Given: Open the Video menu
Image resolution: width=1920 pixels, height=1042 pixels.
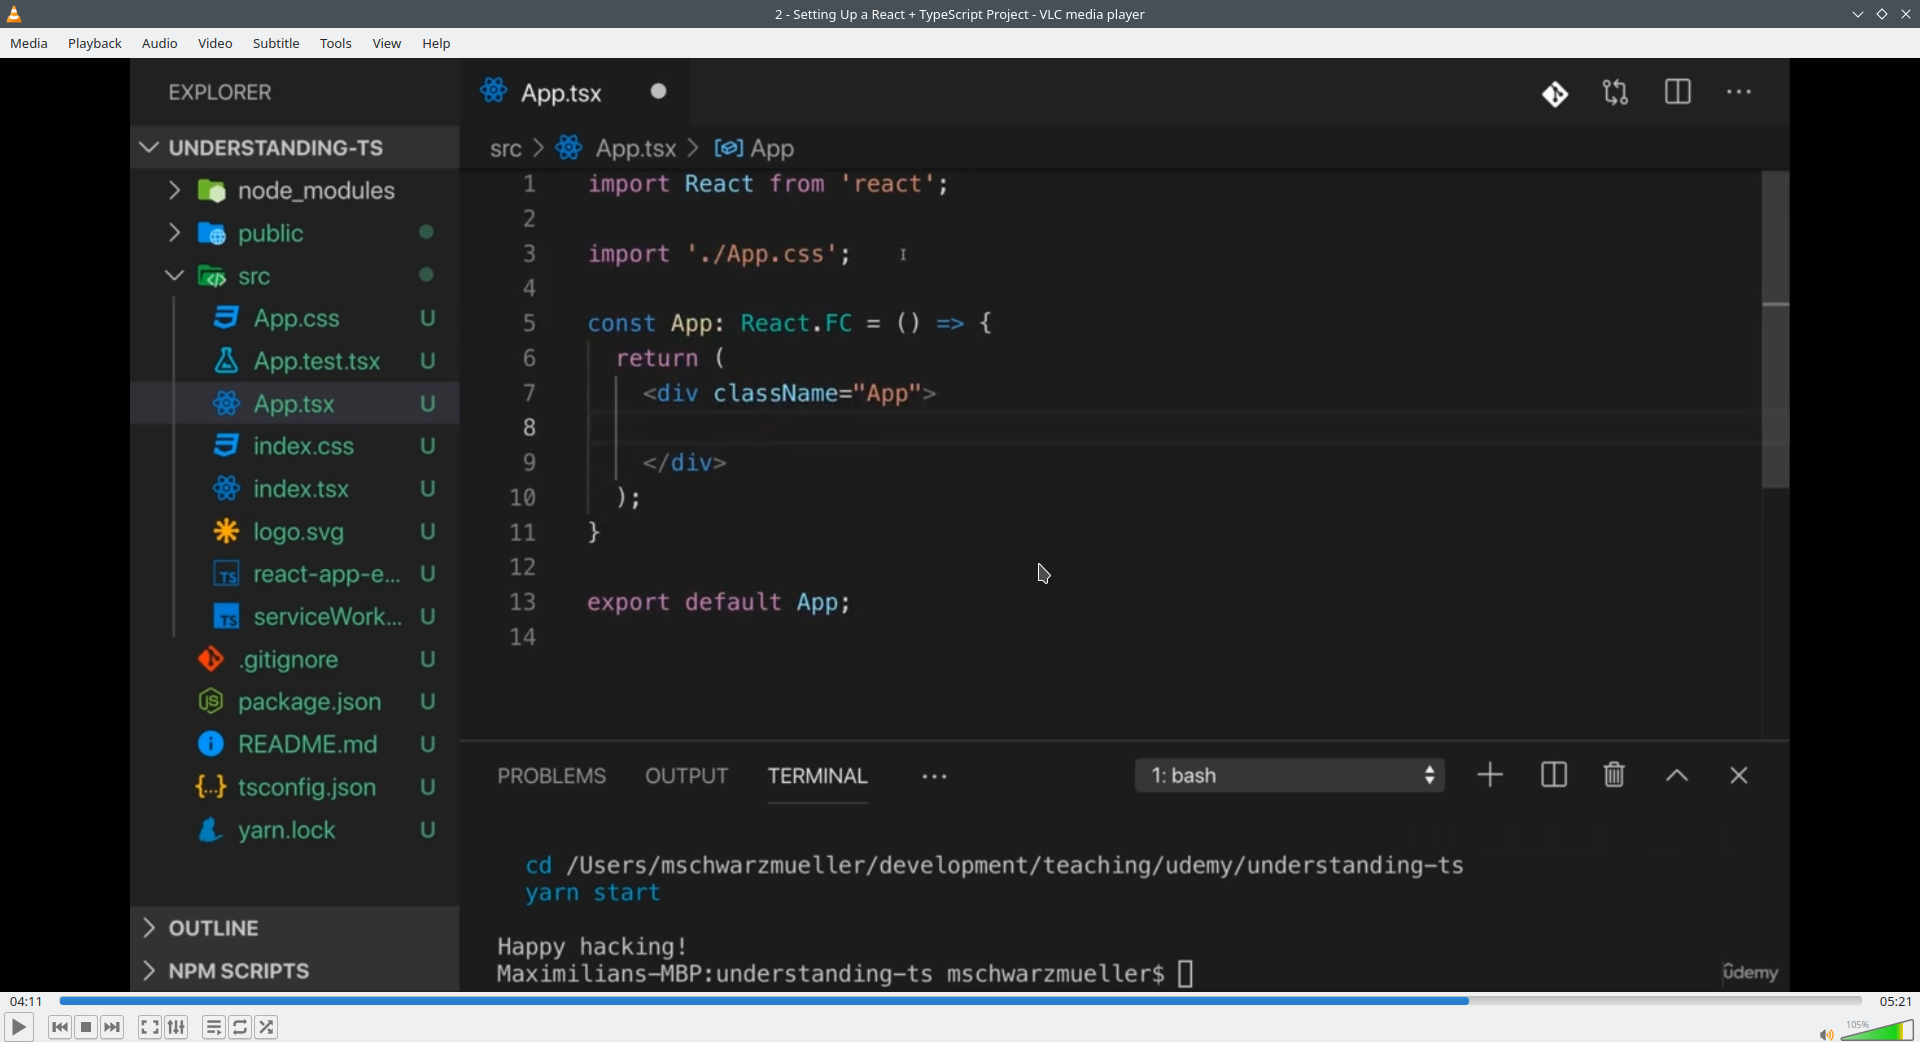Looking at the screenshot, I should pos(215,43).
